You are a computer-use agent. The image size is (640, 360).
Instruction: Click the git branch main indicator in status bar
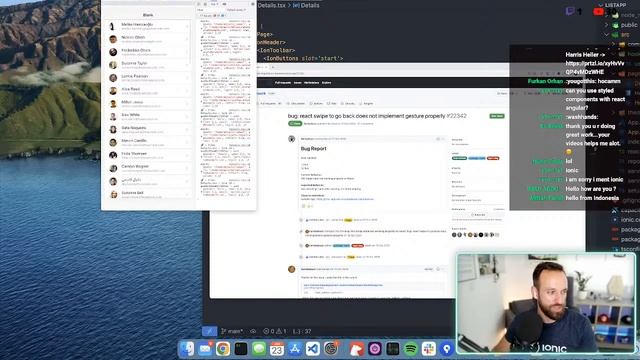click(x=232, y=331)
